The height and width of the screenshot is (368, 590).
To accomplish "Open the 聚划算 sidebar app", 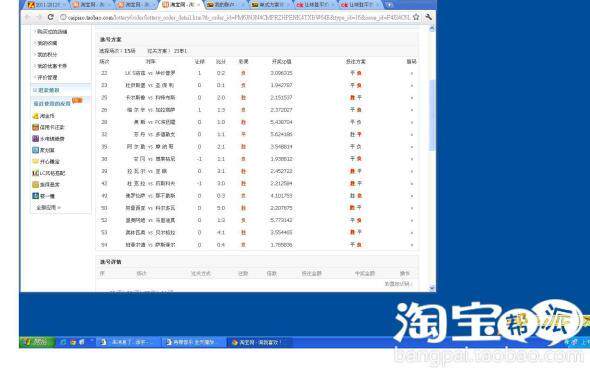I will pyautogui.click(x=43, y=150).
